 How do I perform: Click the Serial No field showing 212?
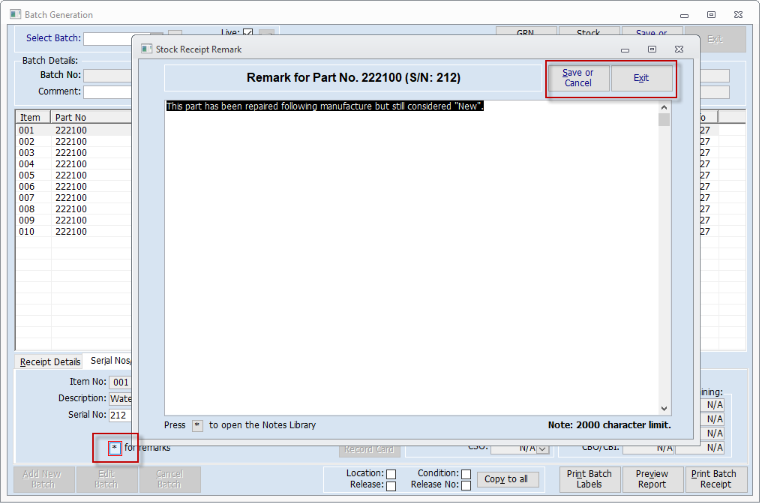pyautogui.click(x=121, y=415)
